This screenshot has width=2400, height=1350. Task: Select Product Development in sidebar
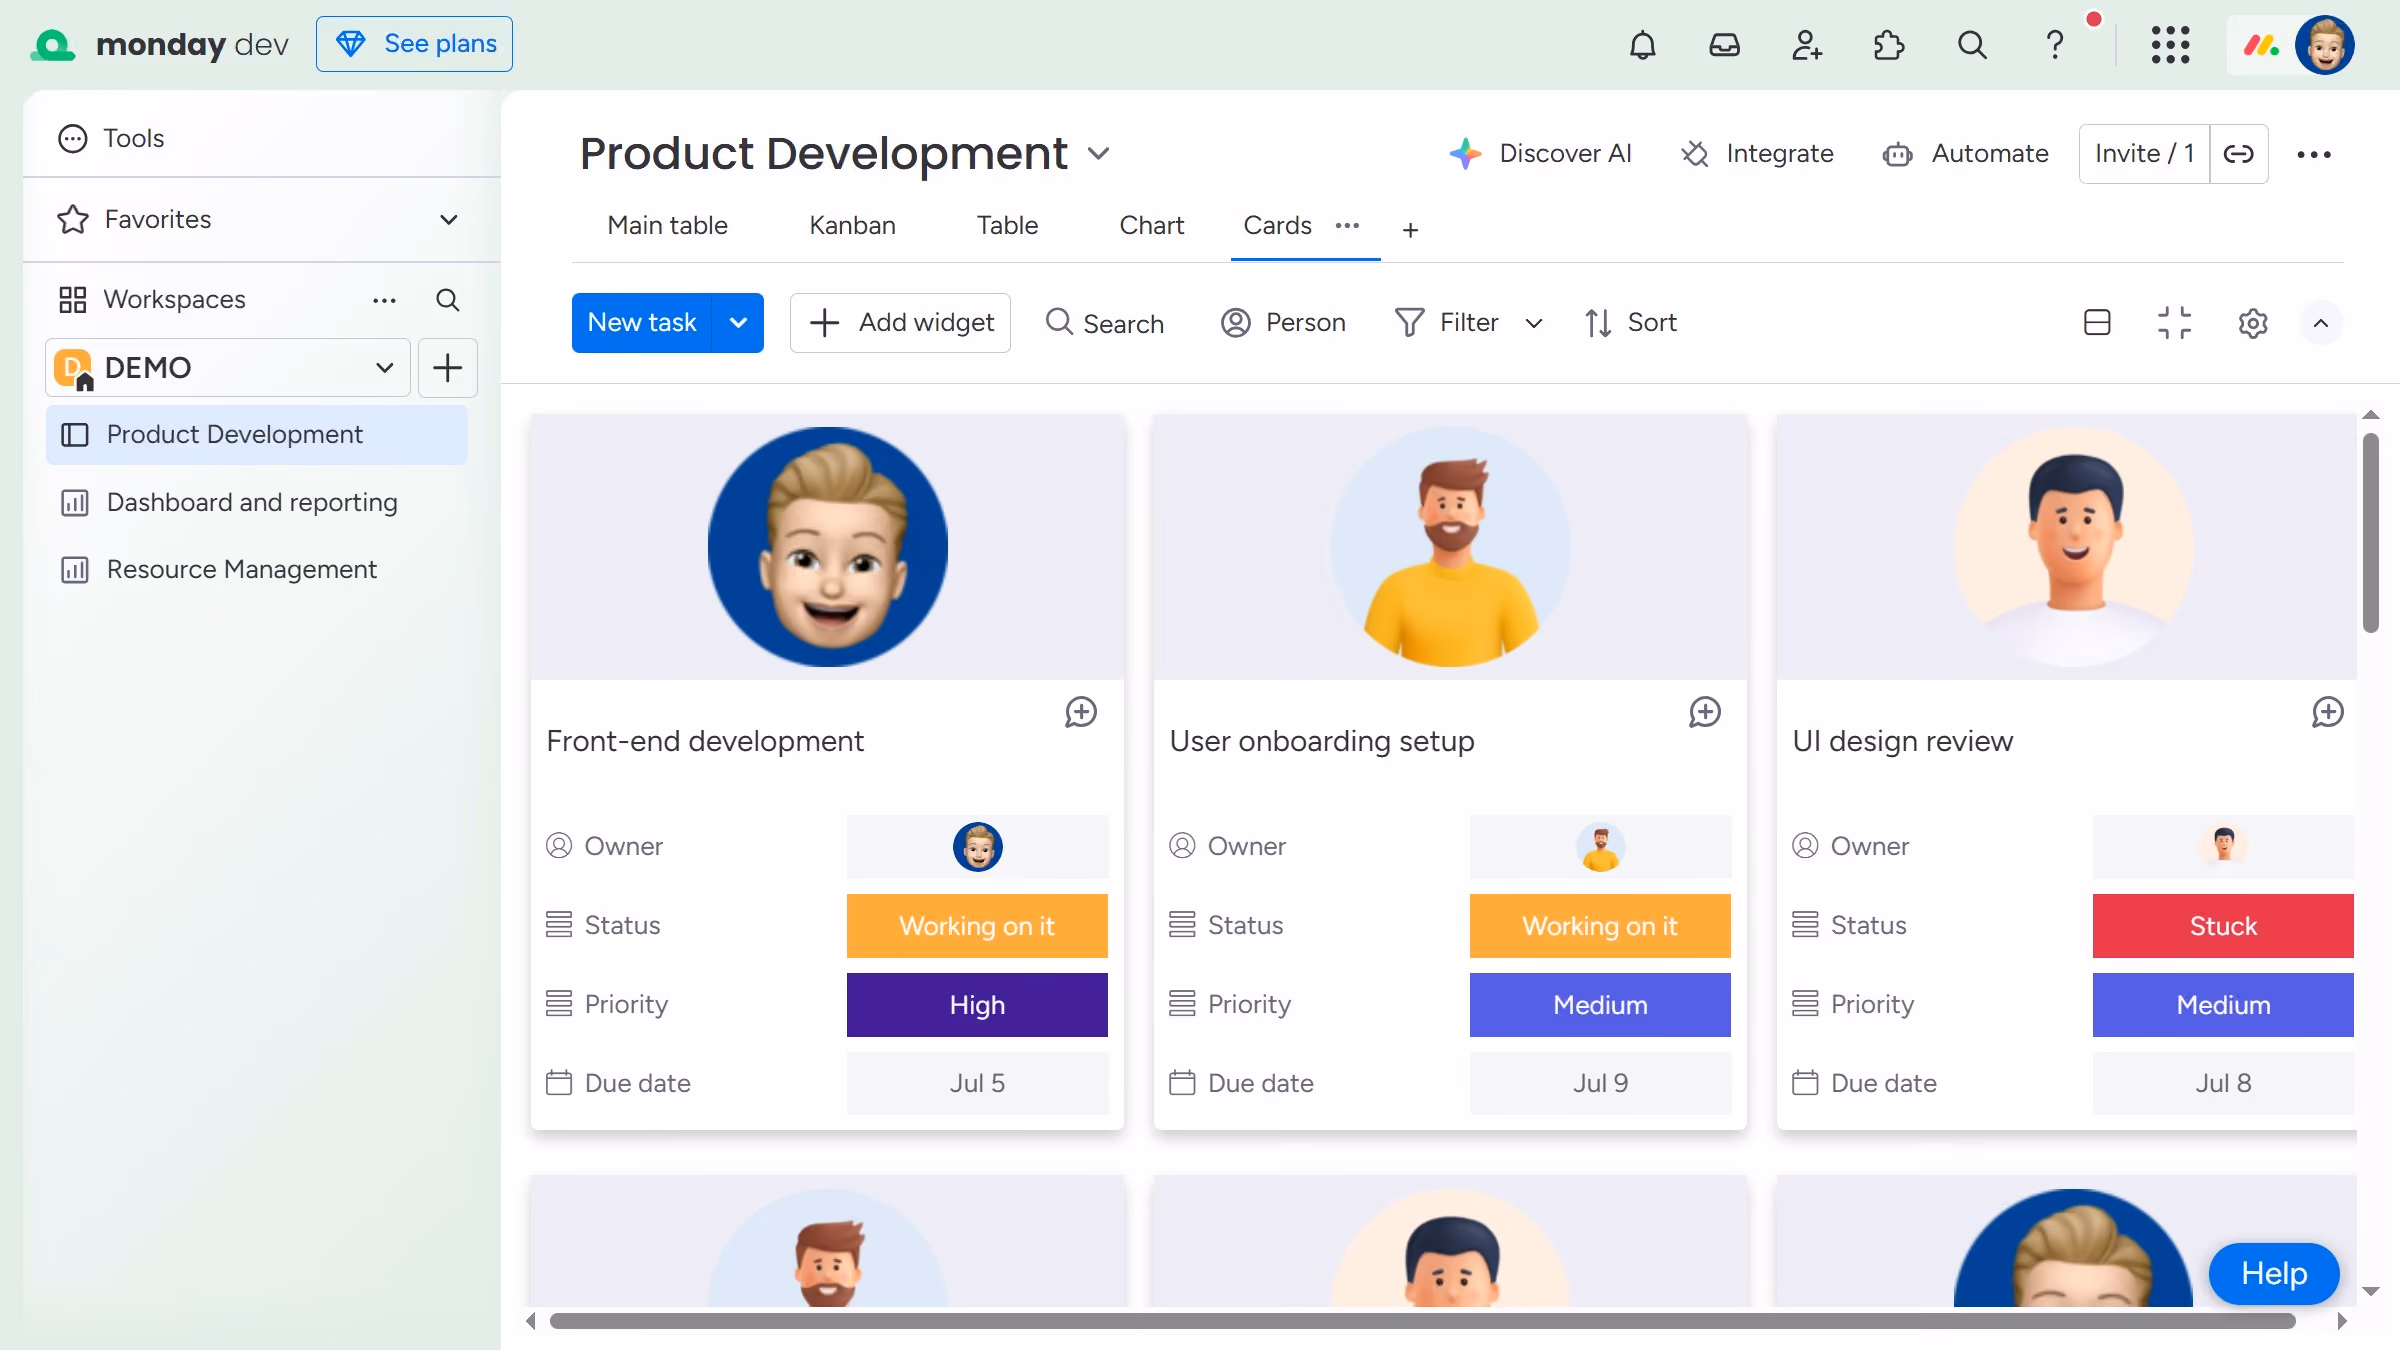(x=256, y=435)
